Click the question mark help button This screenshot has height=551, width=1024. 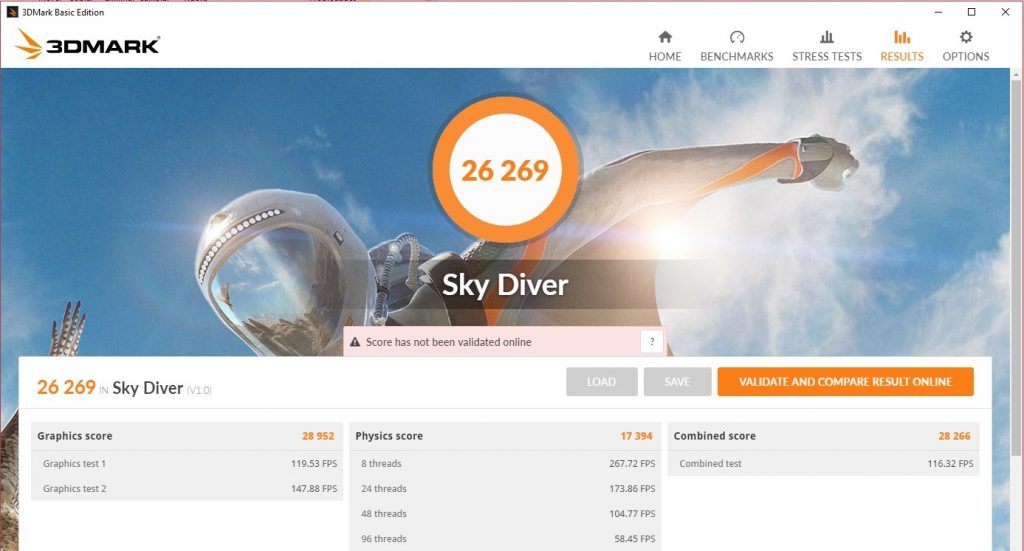point(652,341)
